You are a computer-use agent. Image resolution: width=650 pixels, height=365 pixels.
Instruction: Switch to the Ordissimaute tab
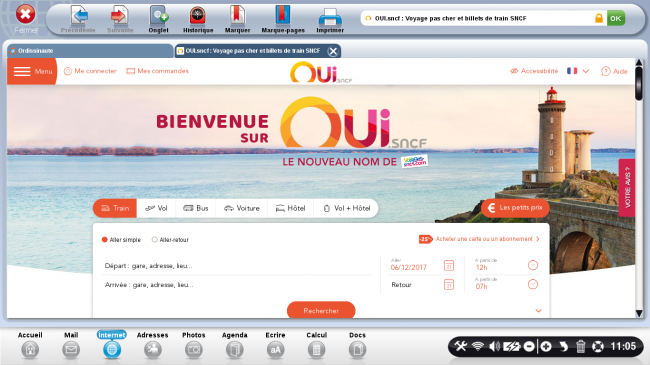pos(90,51)
